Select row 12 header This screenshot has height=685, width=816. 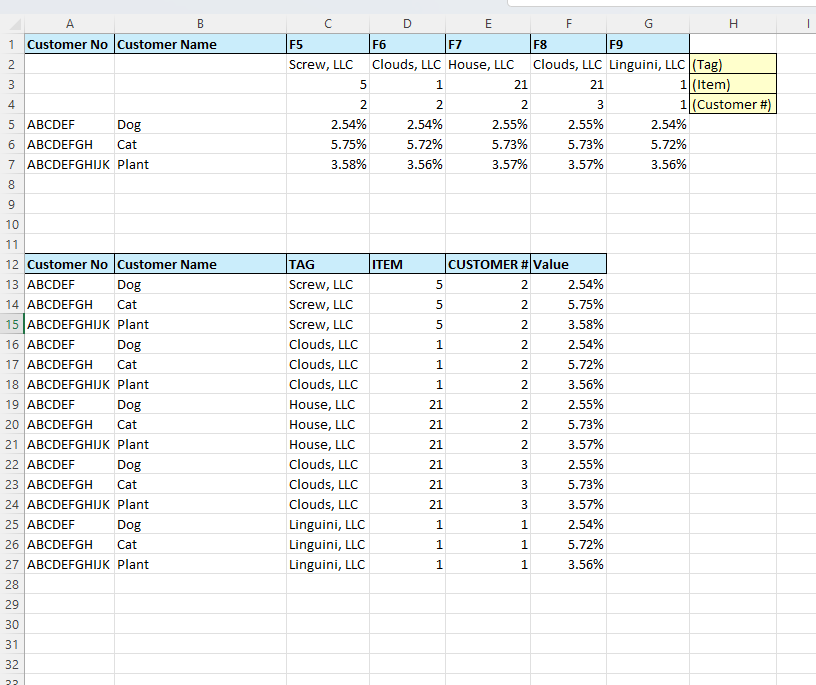[x=12, y=264]
